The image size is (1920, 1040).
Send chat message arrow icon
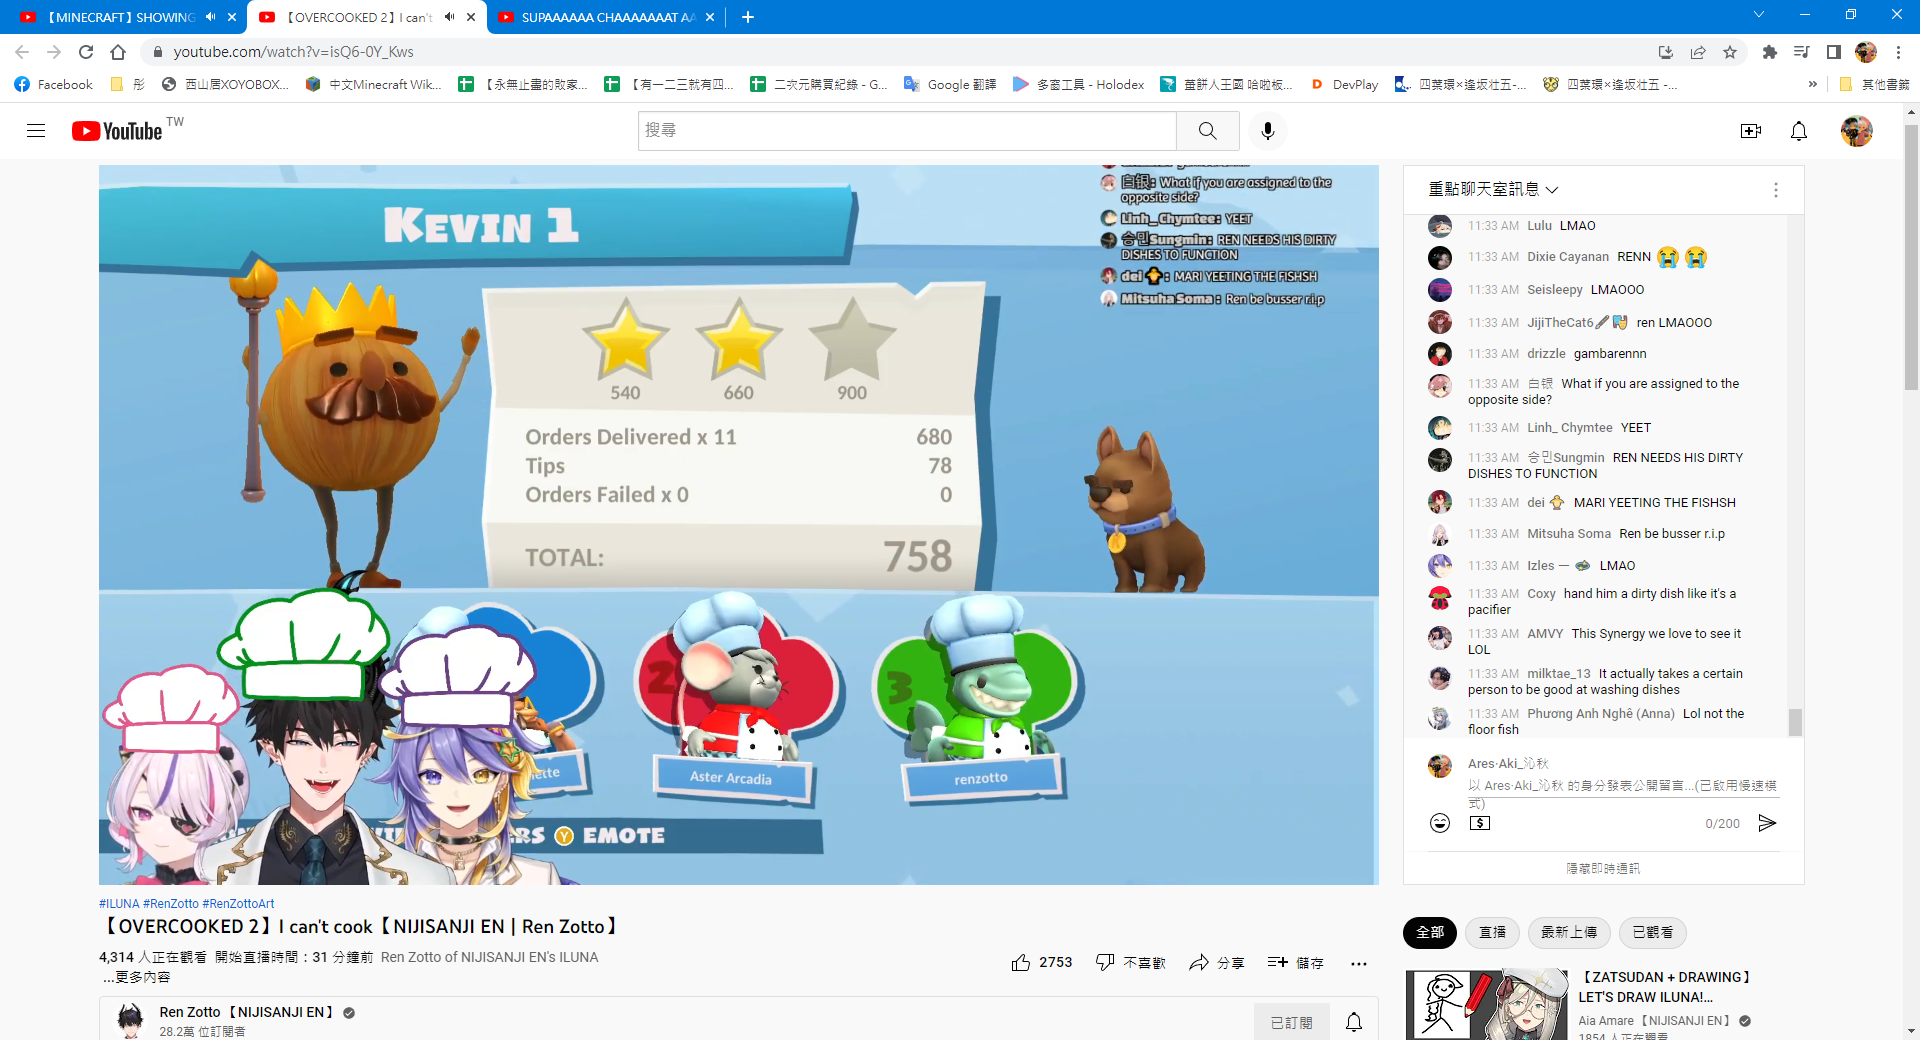(x=1767, y=823)
